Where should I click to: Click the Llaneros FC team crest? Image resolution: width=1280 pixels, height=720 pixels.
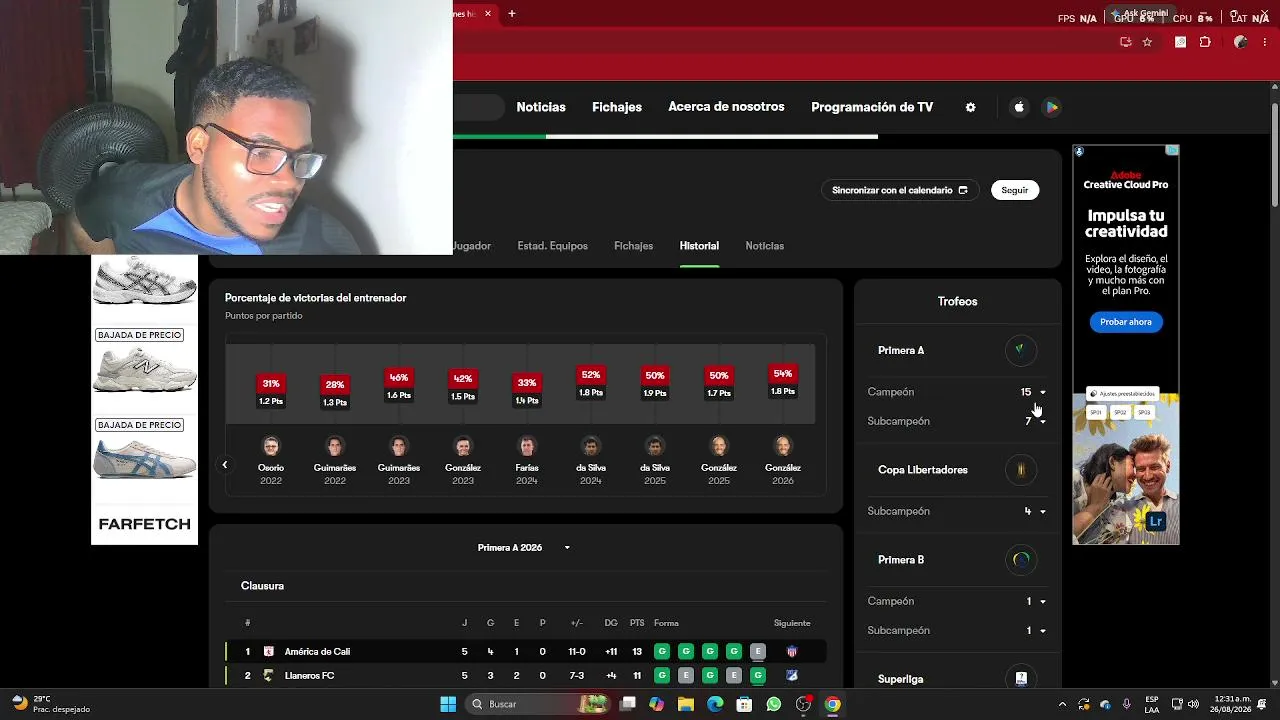268,675
